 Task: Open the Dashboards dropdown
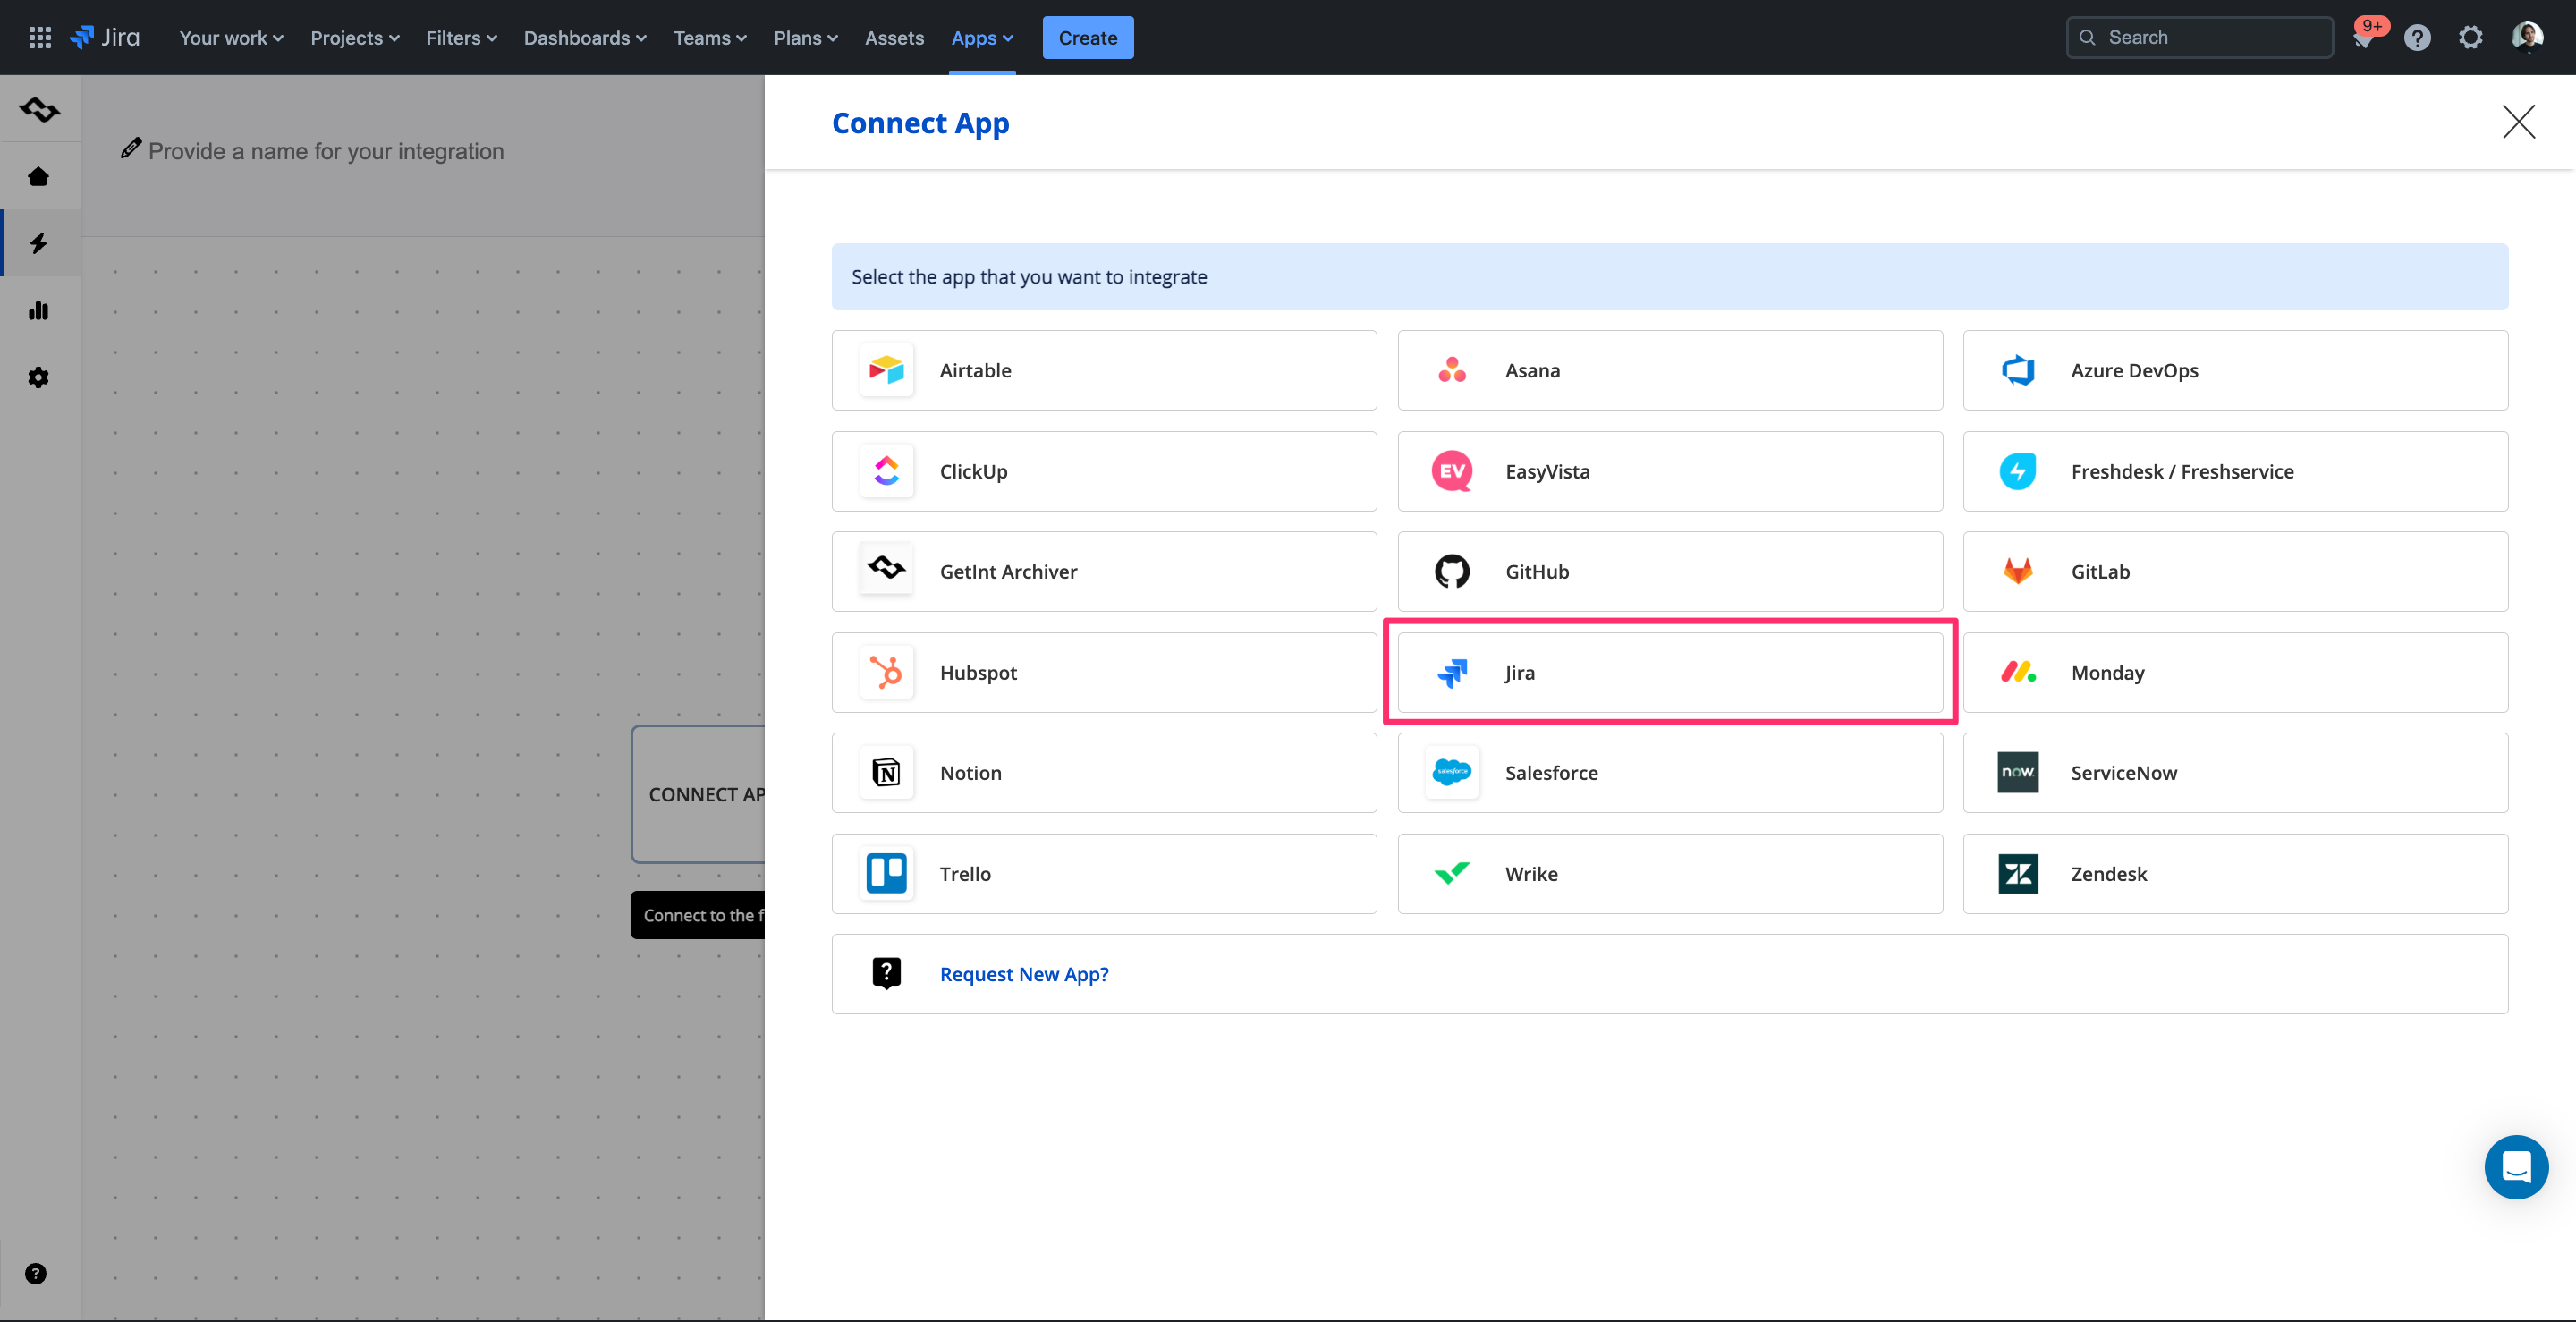point(584,38)
